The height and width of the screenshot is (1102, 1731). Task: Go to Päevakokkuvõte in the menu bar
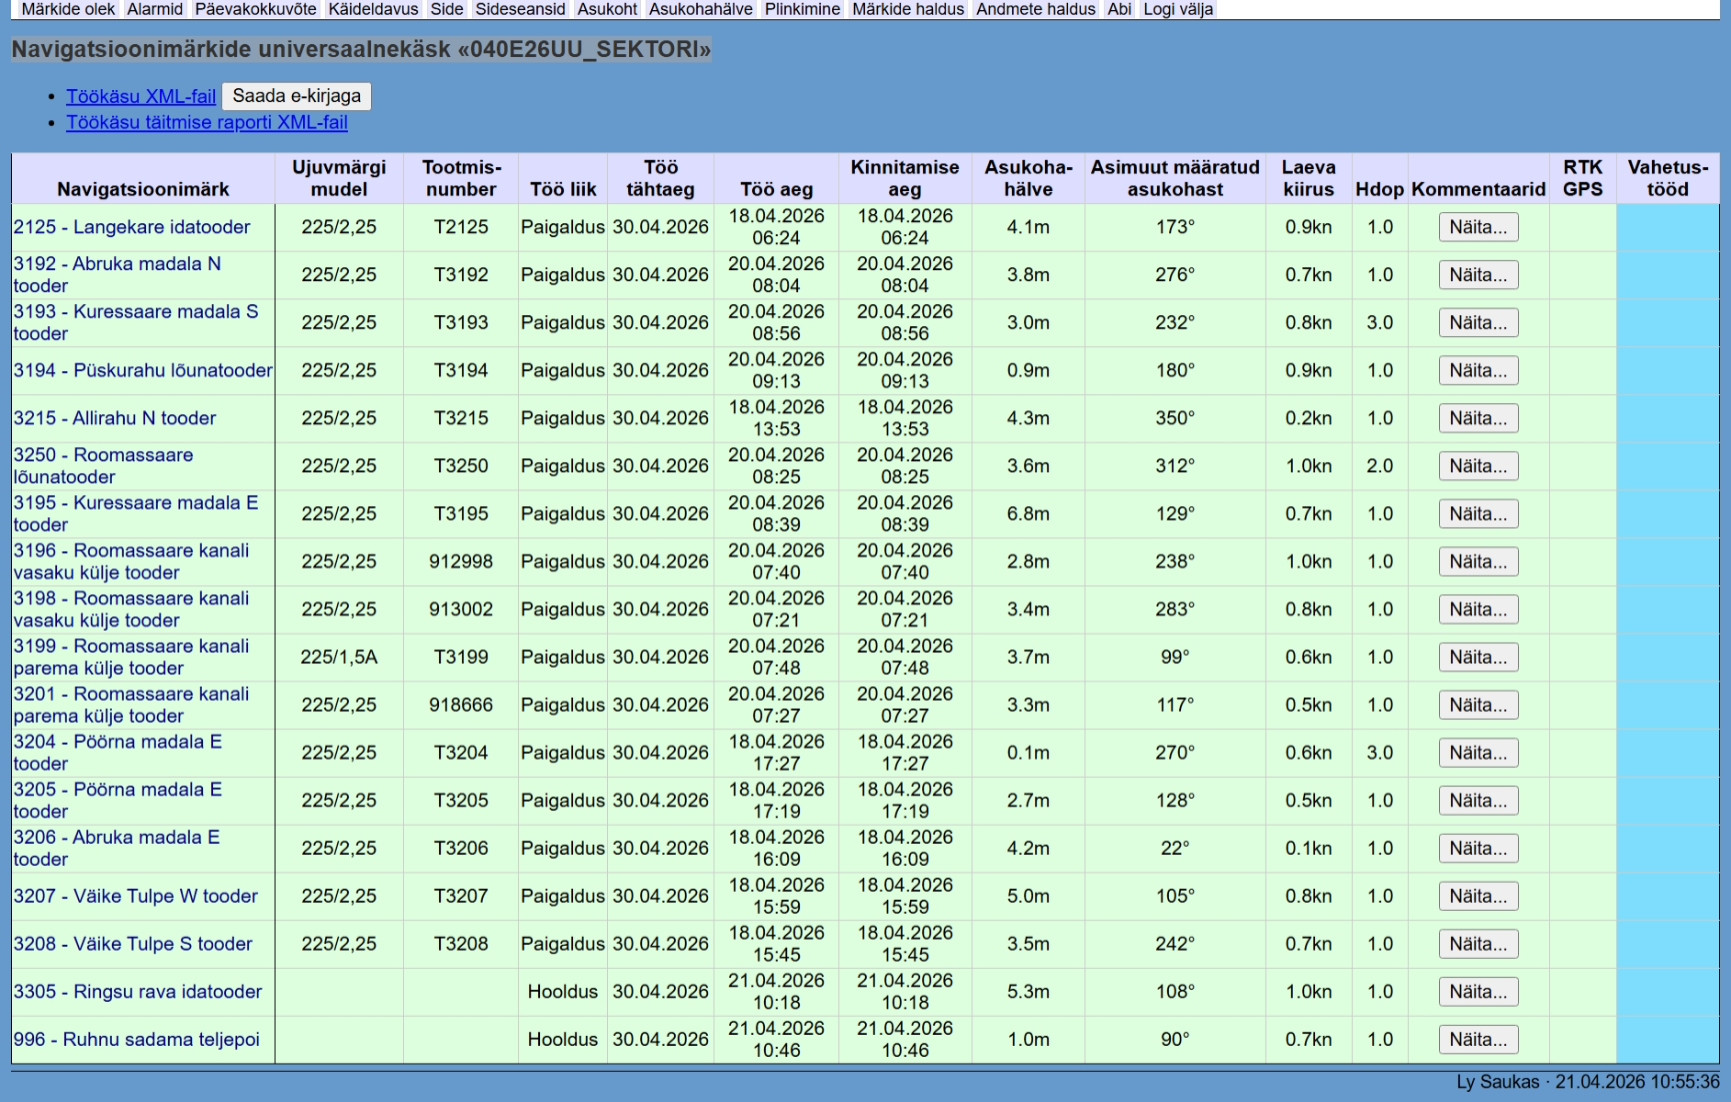(255, 9)
